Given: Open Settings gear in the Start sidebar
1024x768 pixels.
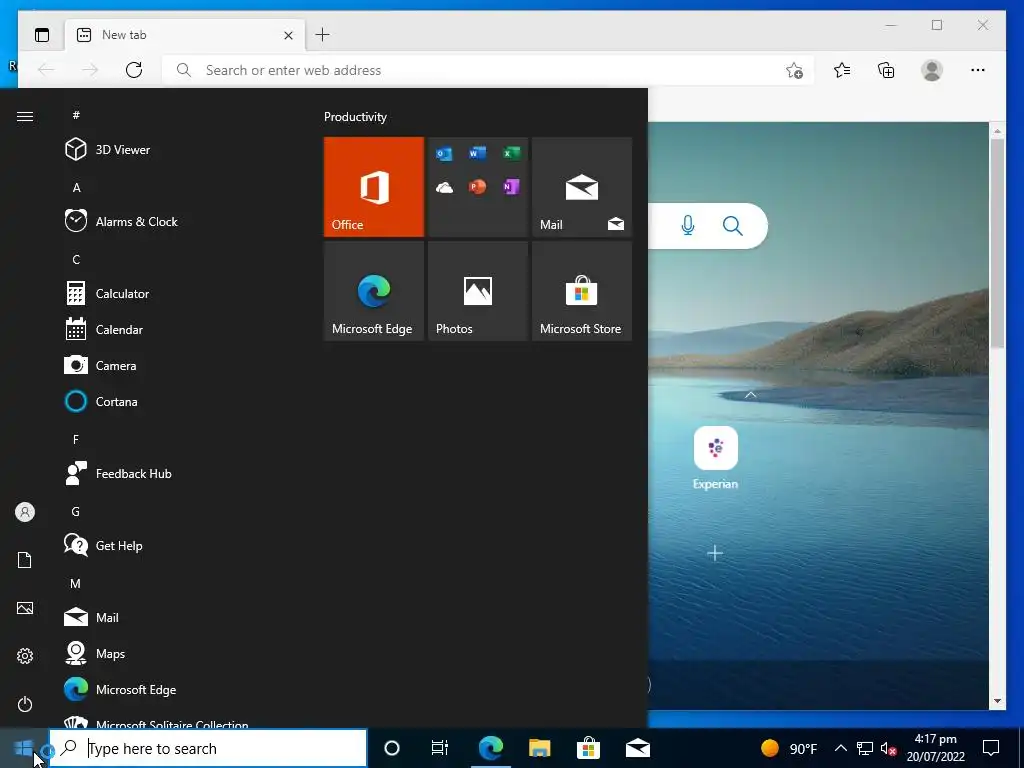Looking at the screenshot, I should (x=25, y=656).
